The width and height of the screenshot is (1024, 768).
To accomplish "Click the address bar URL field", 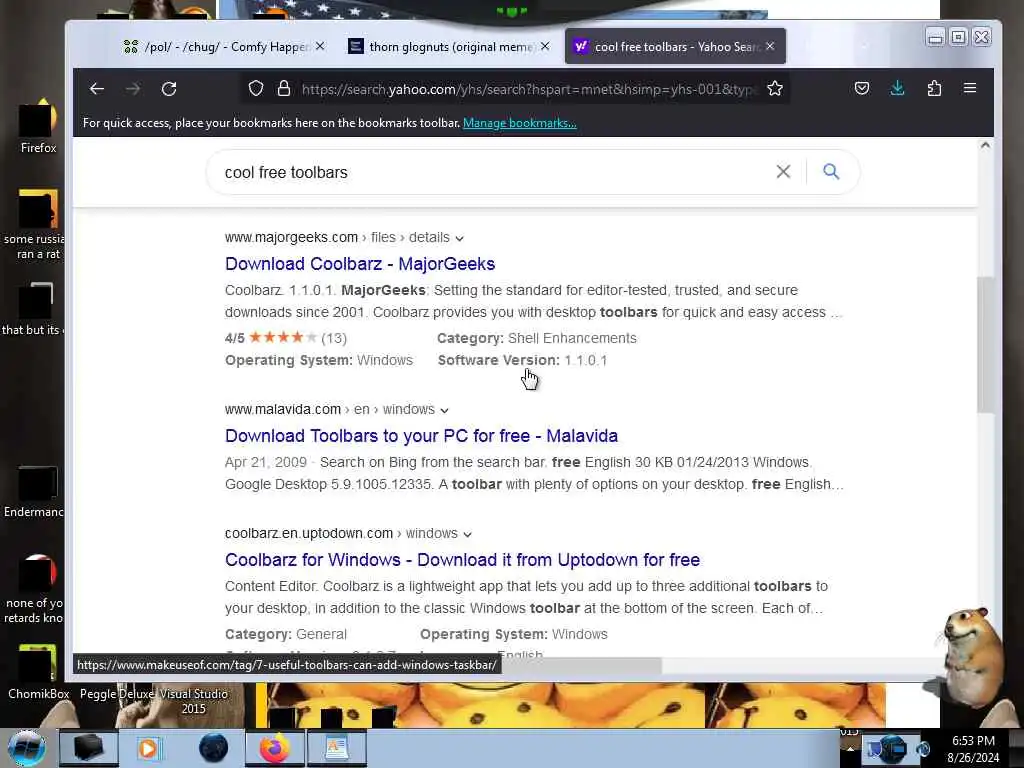I will click(x=529, y=89).
